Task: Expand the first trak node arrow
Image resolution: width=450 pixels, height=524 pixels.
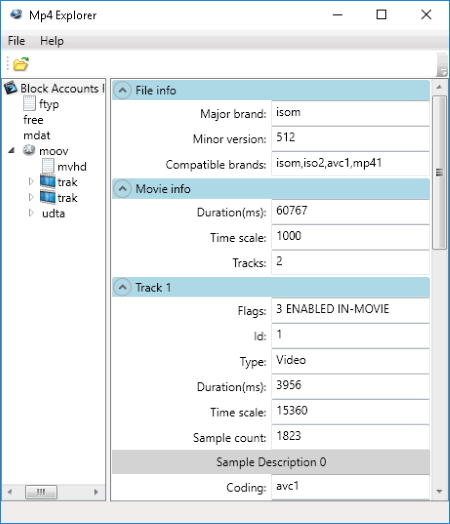Action: point(31,181)
